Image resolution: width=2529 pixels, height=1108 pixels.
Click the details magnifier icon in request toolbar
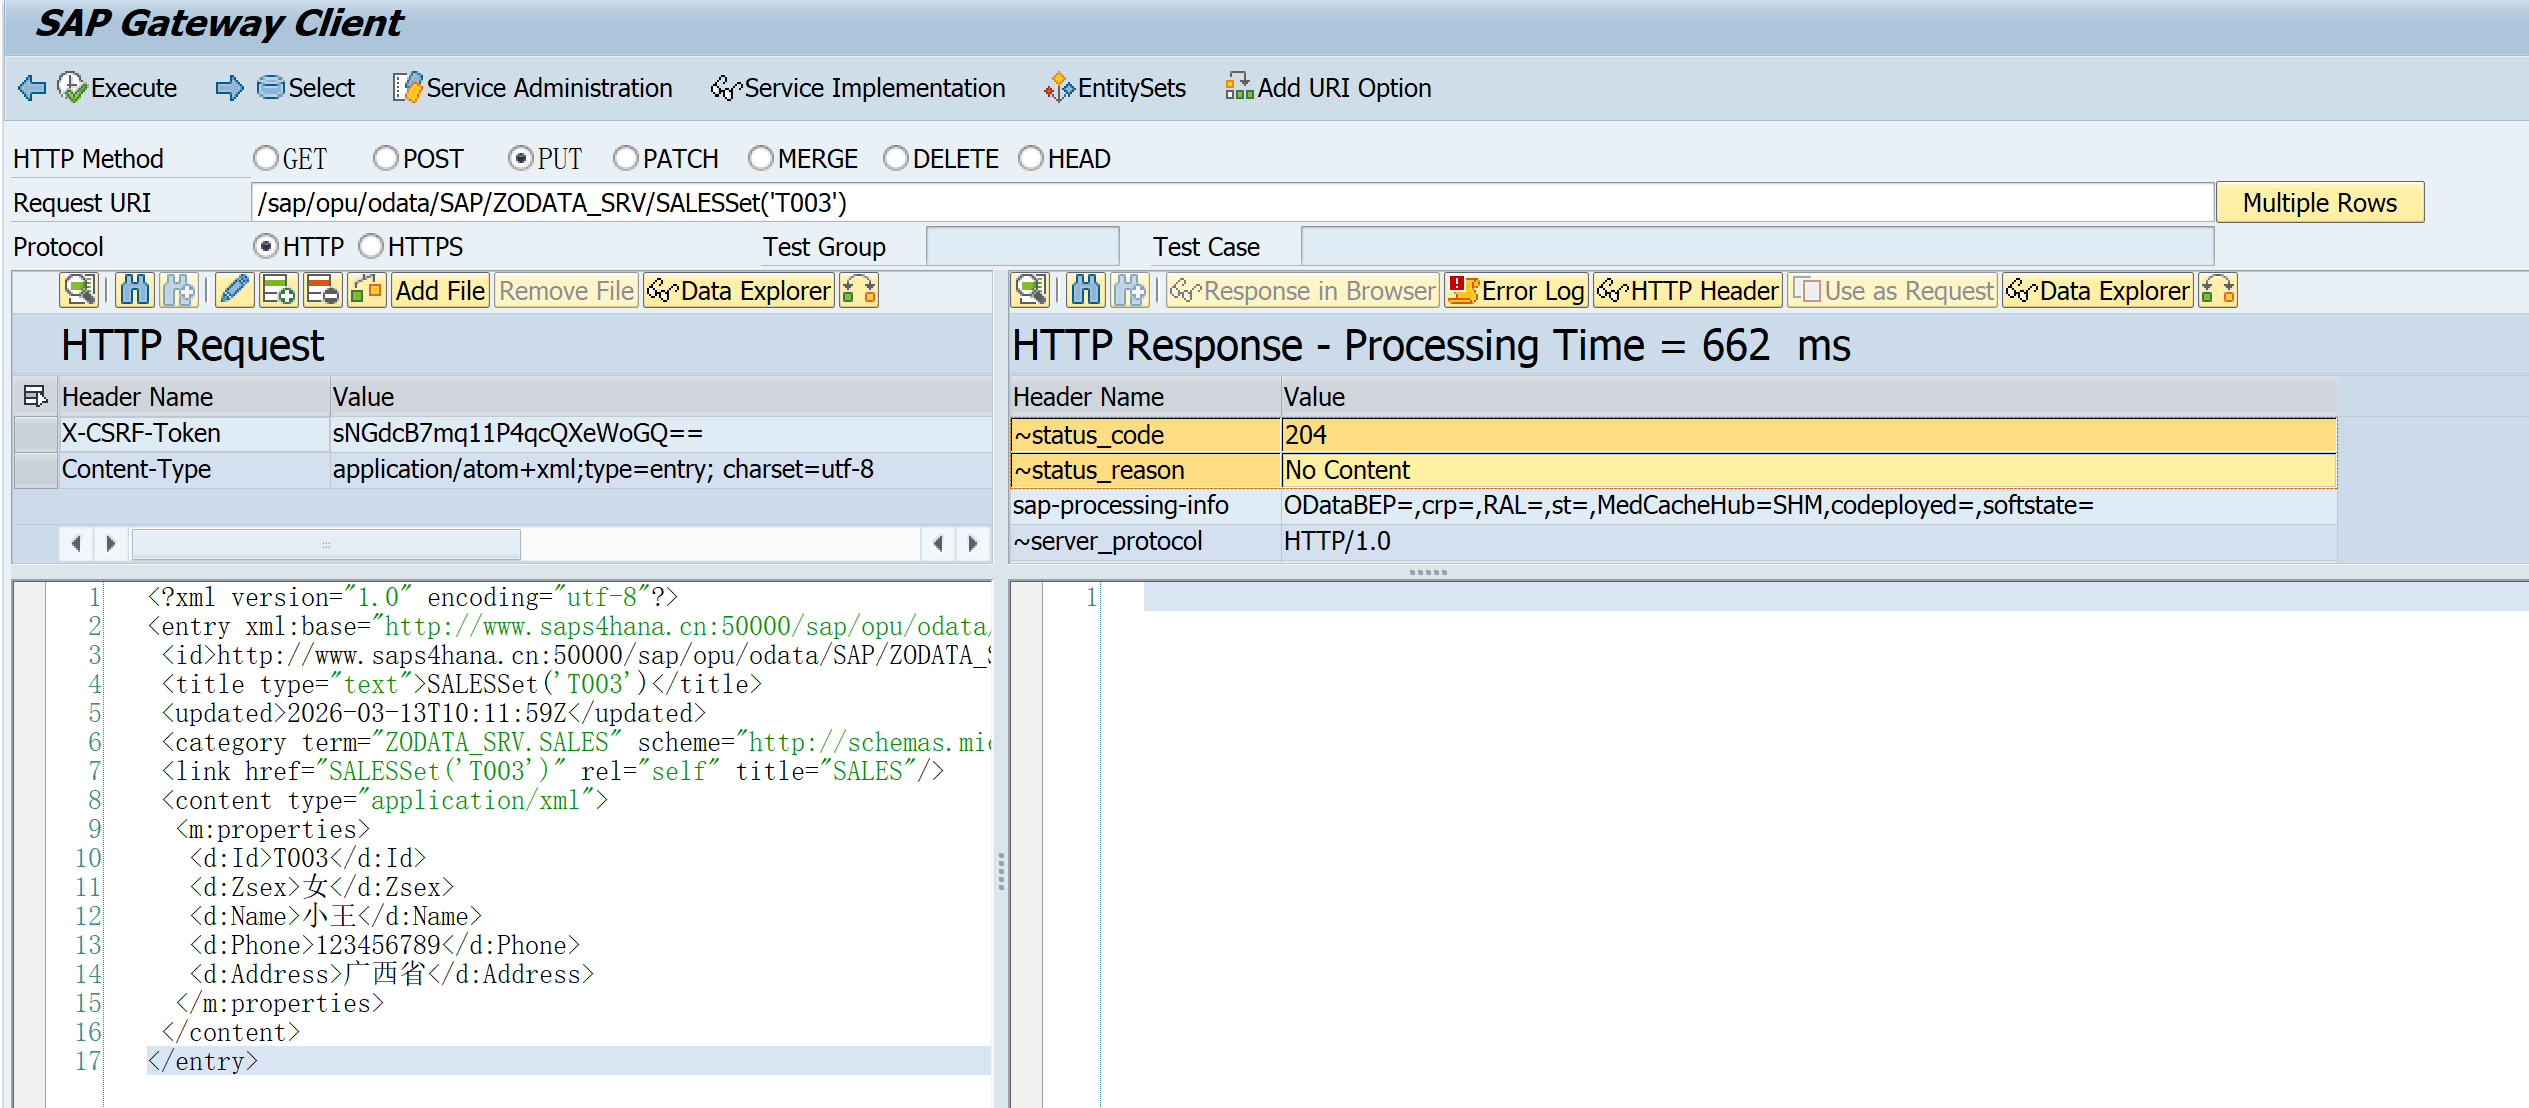(79, 291)
